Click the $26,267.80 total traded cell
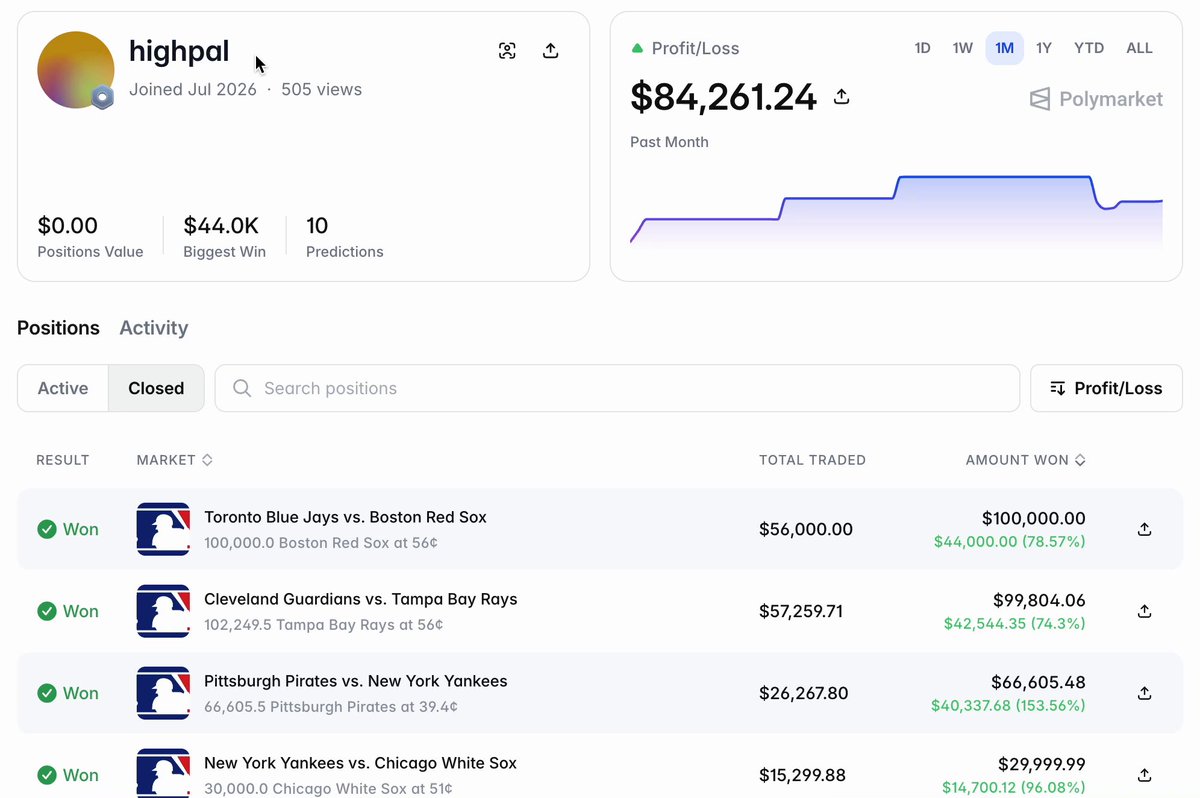Viewport: 1200px width, 798px height. pos(804,693)
